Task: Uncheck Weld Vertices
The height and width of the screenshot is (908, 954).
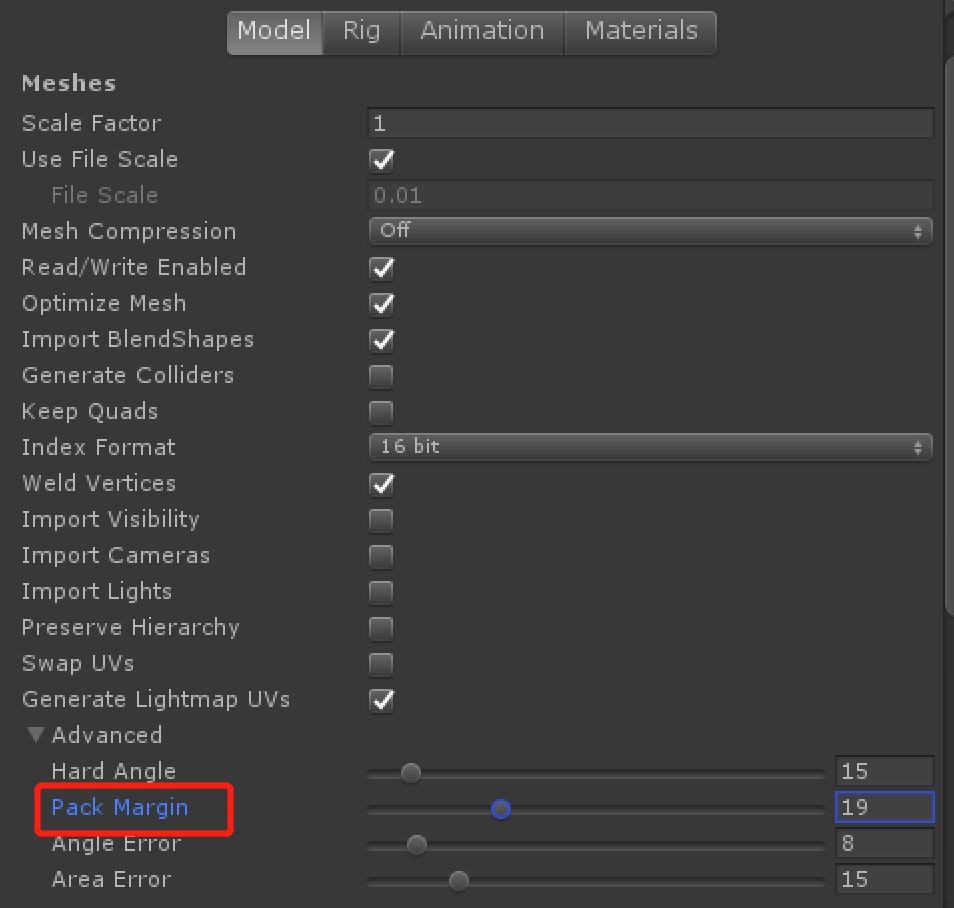Action: (x=380, y=484)
